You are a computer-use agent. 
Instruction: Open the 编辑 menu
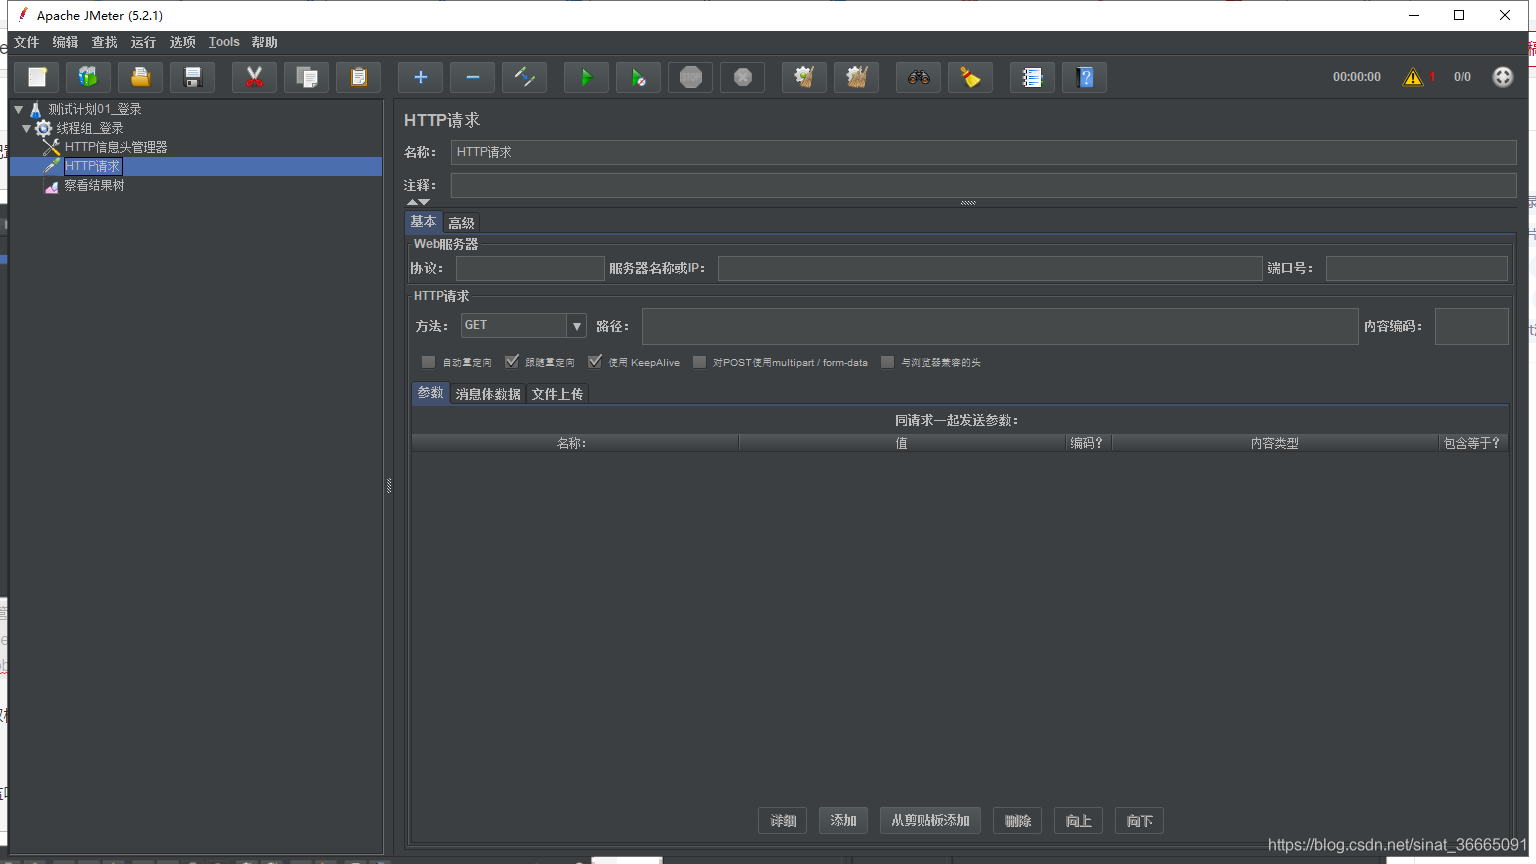point(65,42)
